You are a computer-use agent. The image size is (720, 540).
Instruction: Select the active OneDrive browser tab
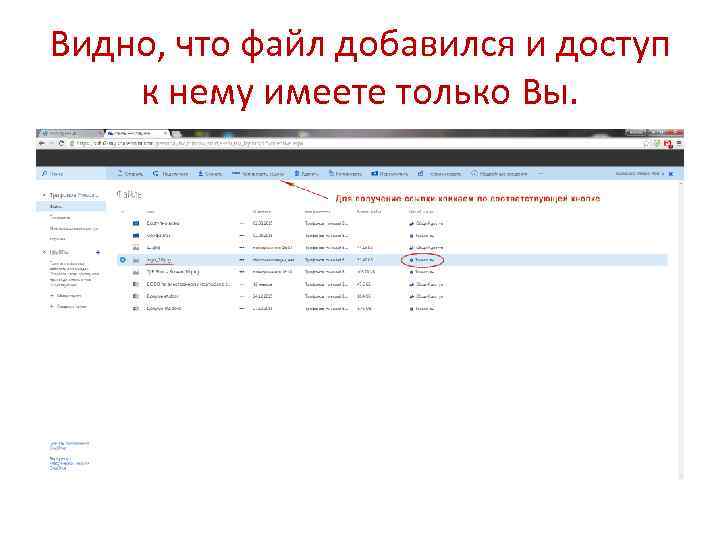137,133
